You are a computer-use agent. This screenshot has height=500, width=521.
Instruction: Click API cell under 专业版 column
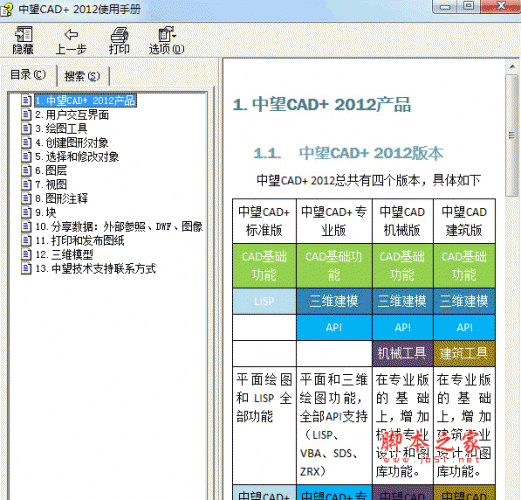334,327
